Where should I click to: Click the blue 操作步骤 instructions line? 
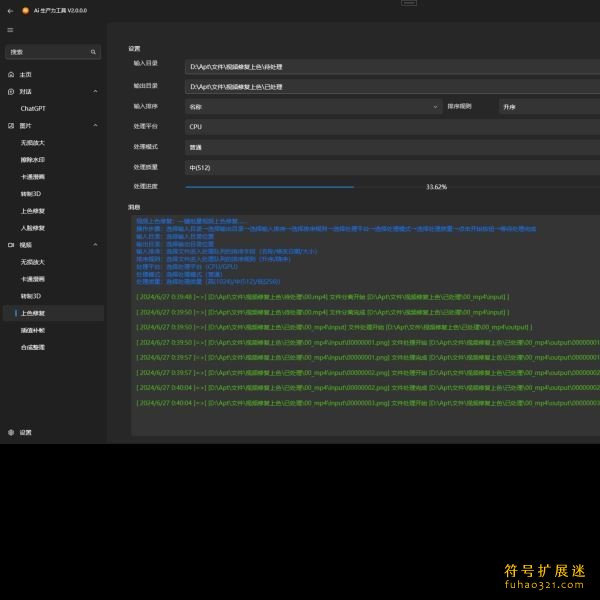pos(336,229)
